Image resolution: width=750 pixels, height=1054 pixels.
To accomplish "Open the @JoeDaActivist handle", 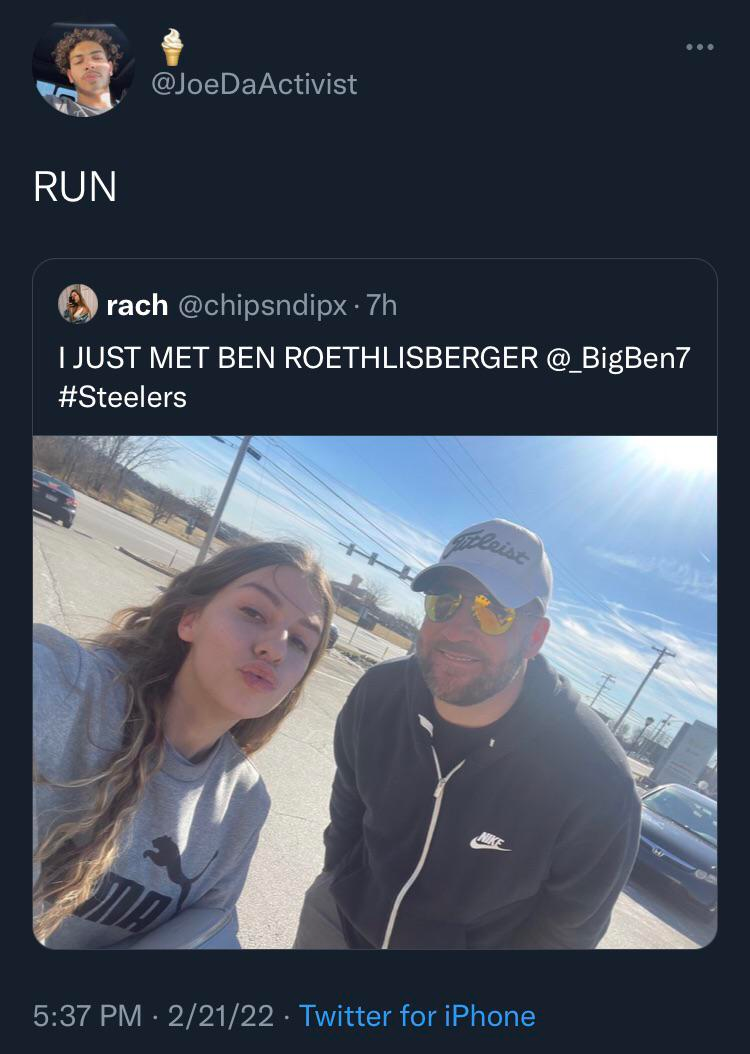I will click(x=254, y=84).
